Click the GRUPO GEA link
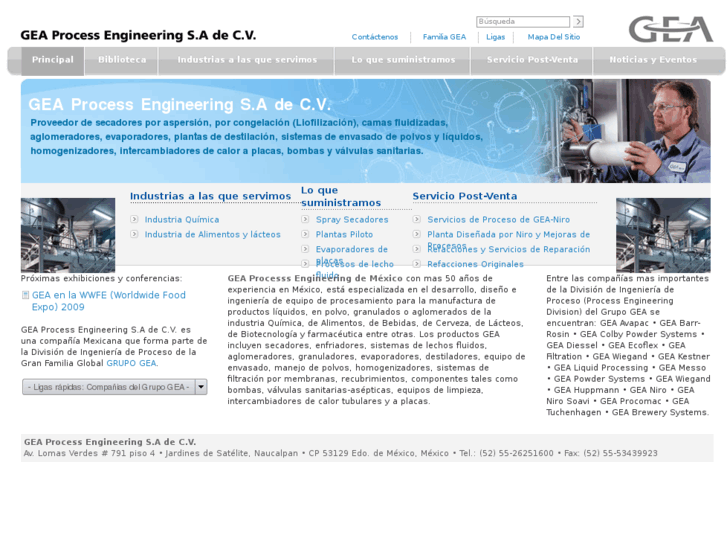727x545 pixels. [x=132, y=363]
